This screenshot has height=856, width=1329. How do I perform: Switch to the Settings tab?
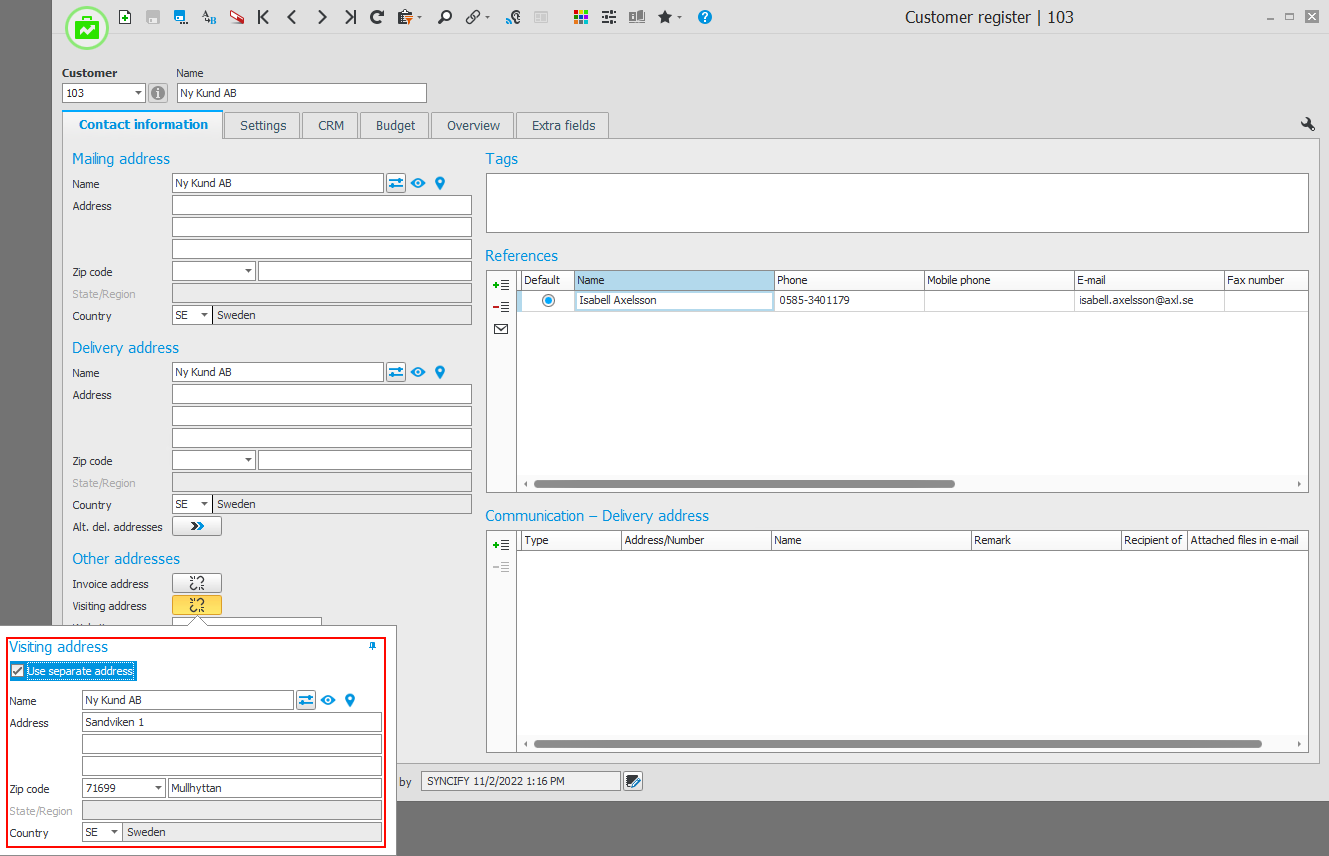click(263, 125)
